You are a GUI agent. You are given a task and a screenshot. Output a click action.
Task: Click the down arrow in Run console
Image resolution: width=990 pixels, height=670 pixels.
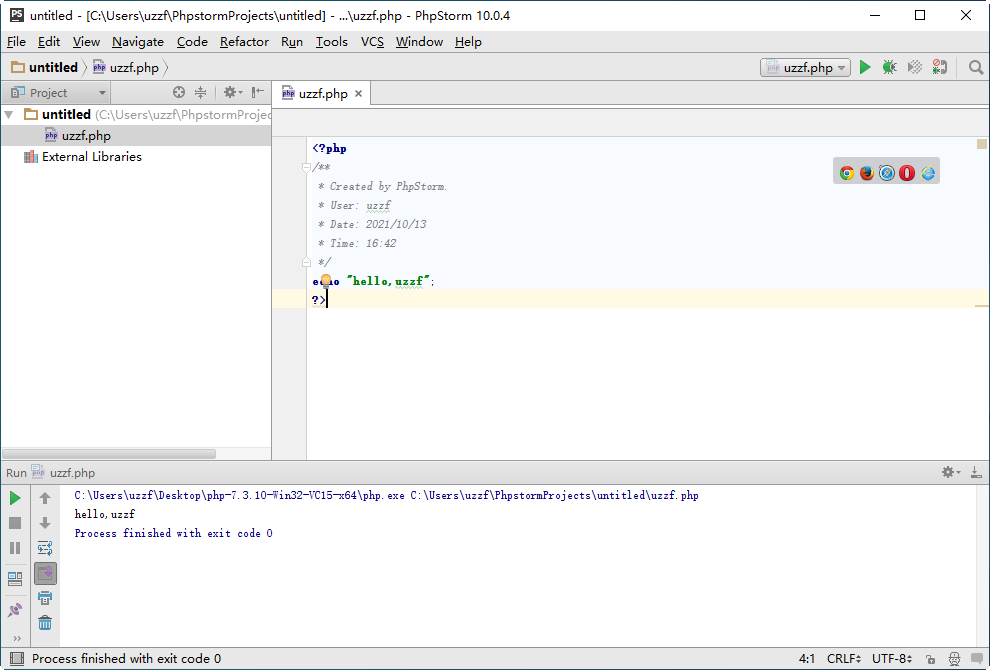45,523
